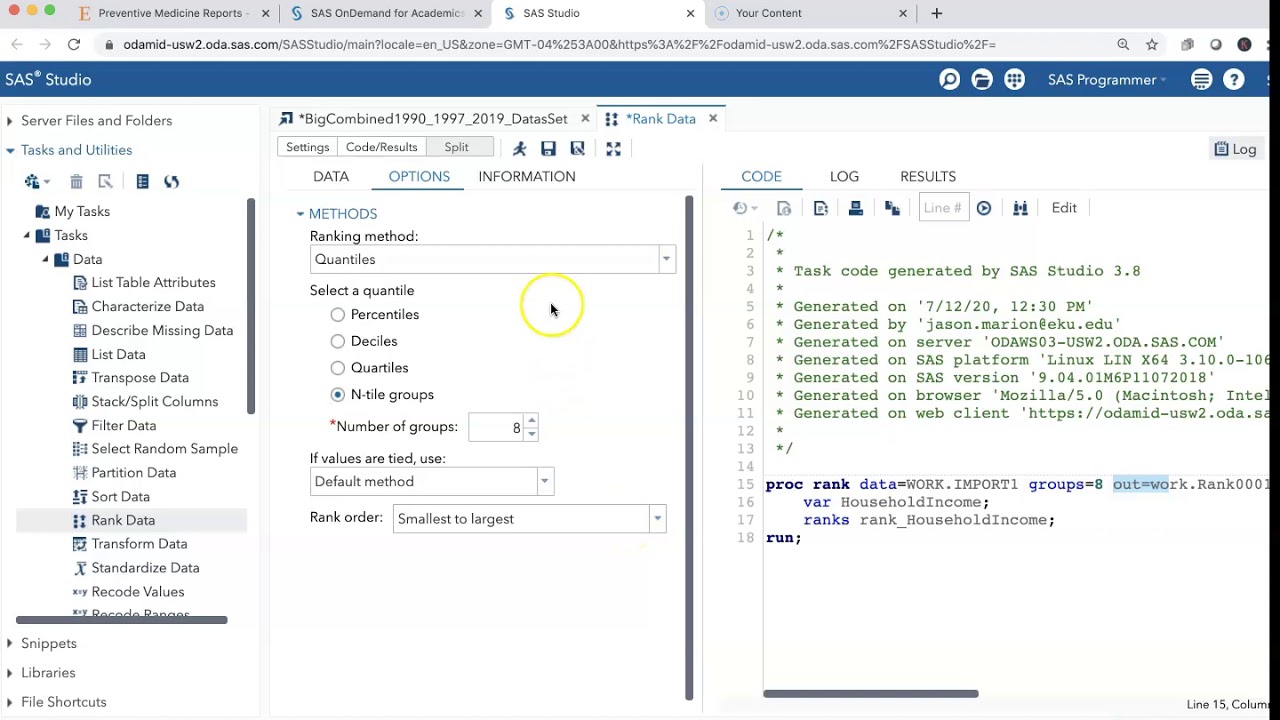Open the Log button at top right
The image size is (1280, 720).
pos(1236,149)
